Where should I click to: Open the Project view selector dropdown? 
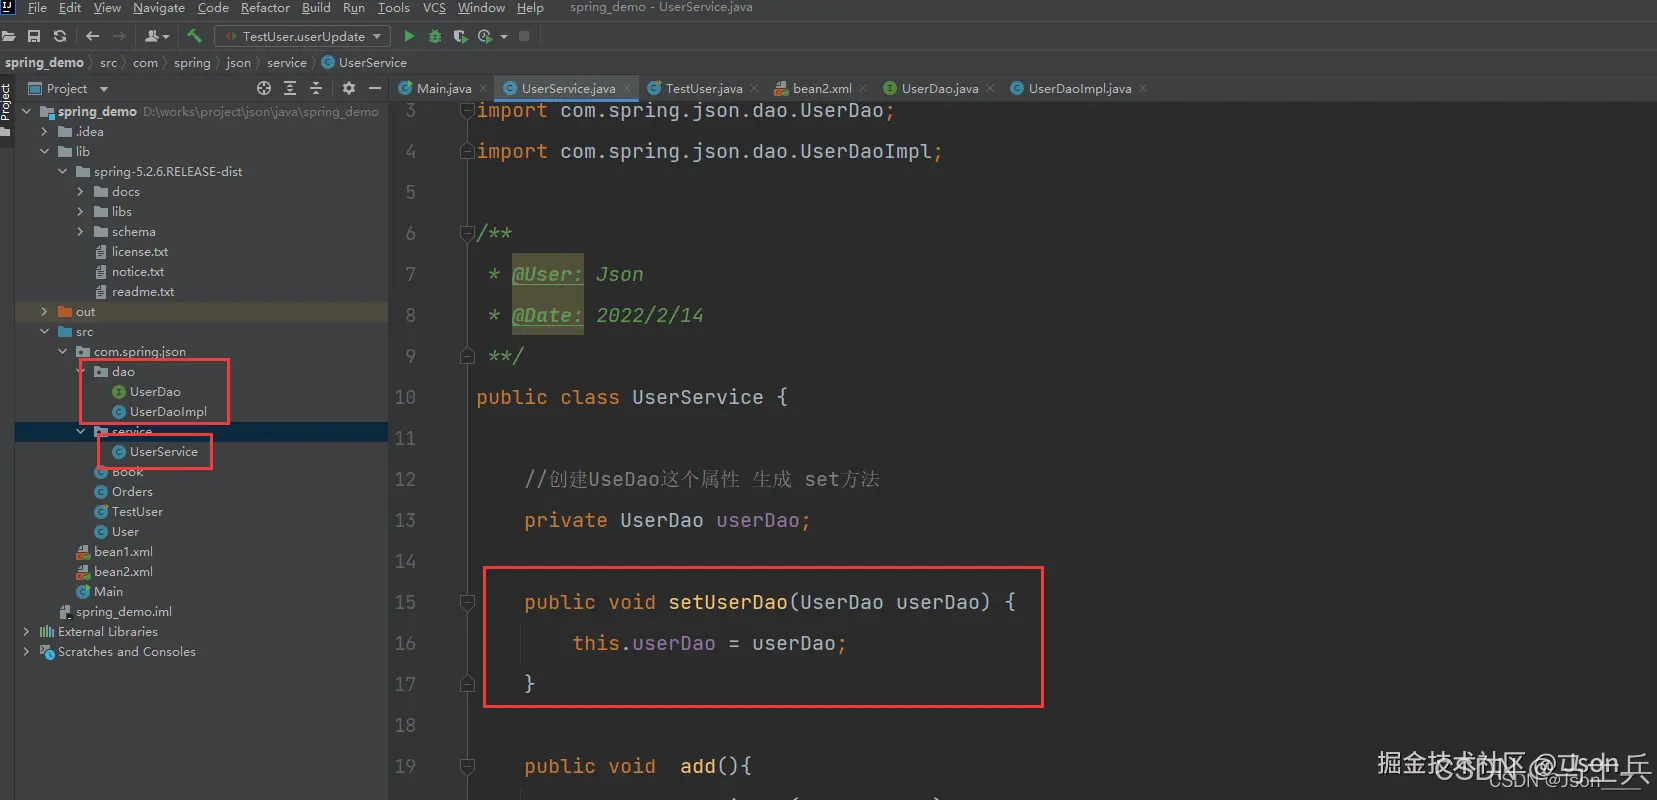pyautogui.click(x=67, y=88)
